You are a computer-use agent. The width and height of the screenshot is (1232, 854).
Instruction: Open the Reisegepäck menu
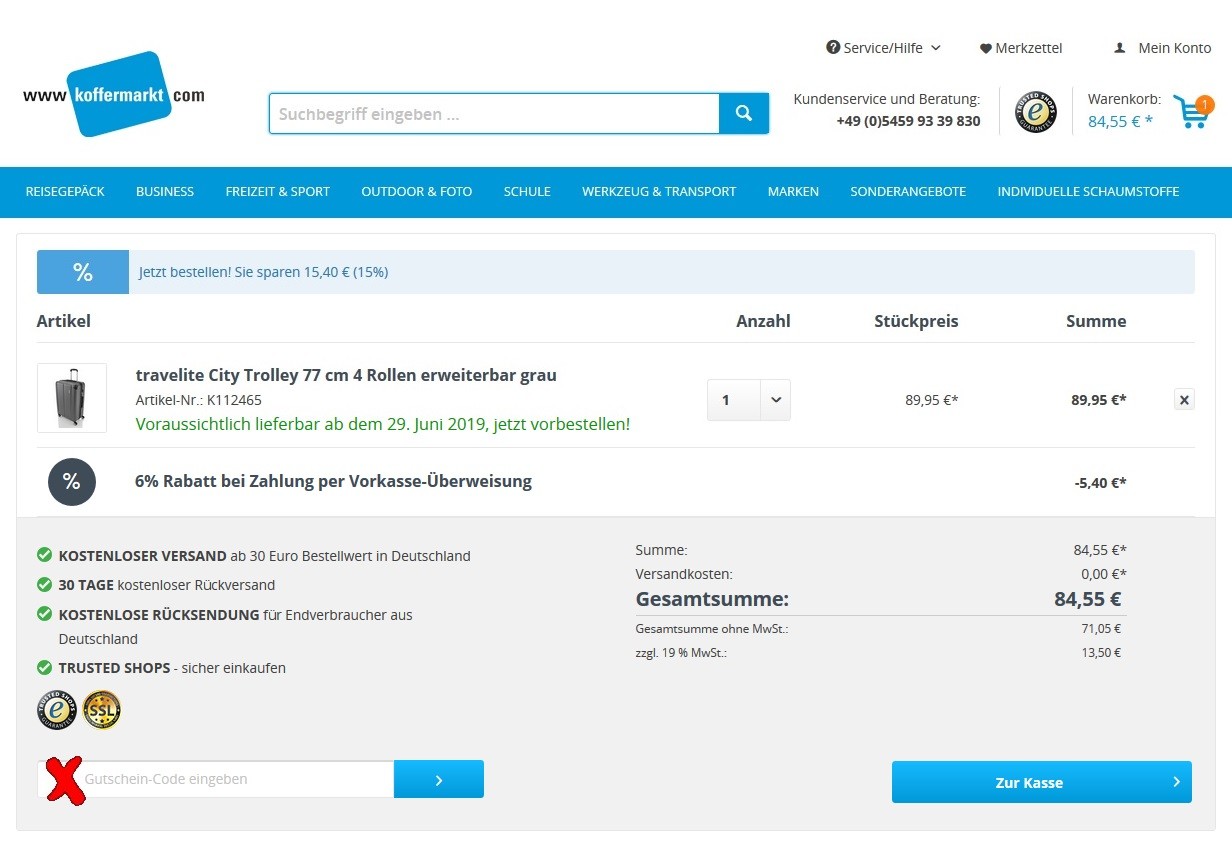pos(65,191)
